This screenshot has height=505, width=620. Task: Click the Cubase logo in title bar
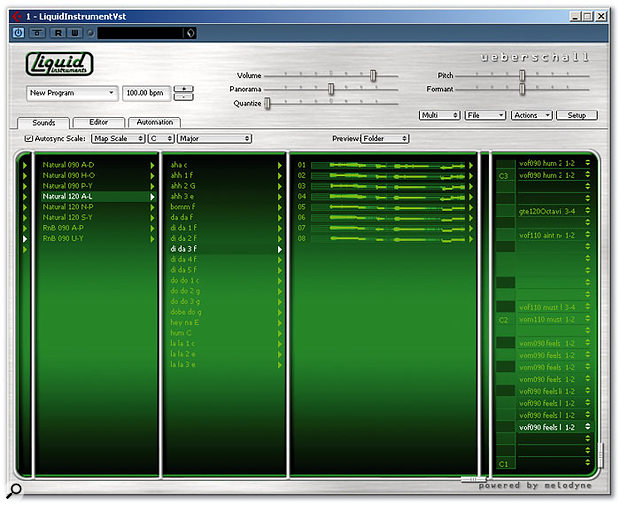point(17,16)
